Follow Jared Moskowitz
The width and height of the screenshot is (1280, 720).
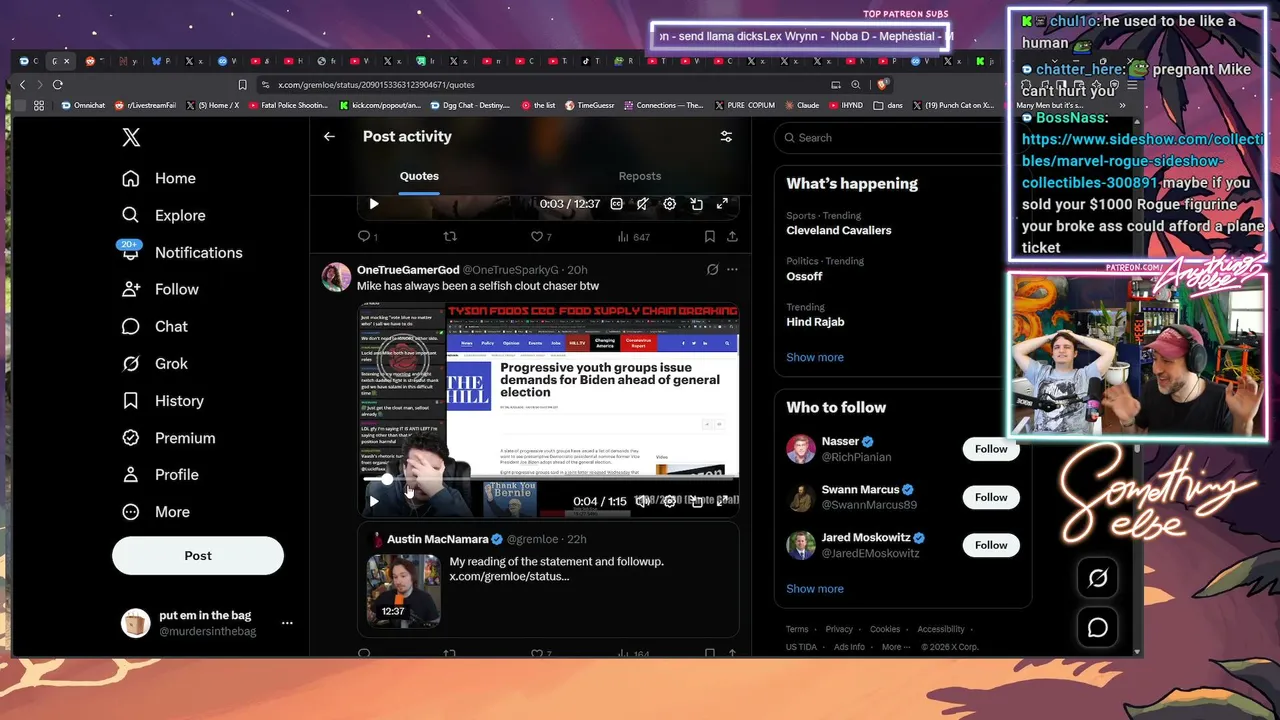(991, 545)
